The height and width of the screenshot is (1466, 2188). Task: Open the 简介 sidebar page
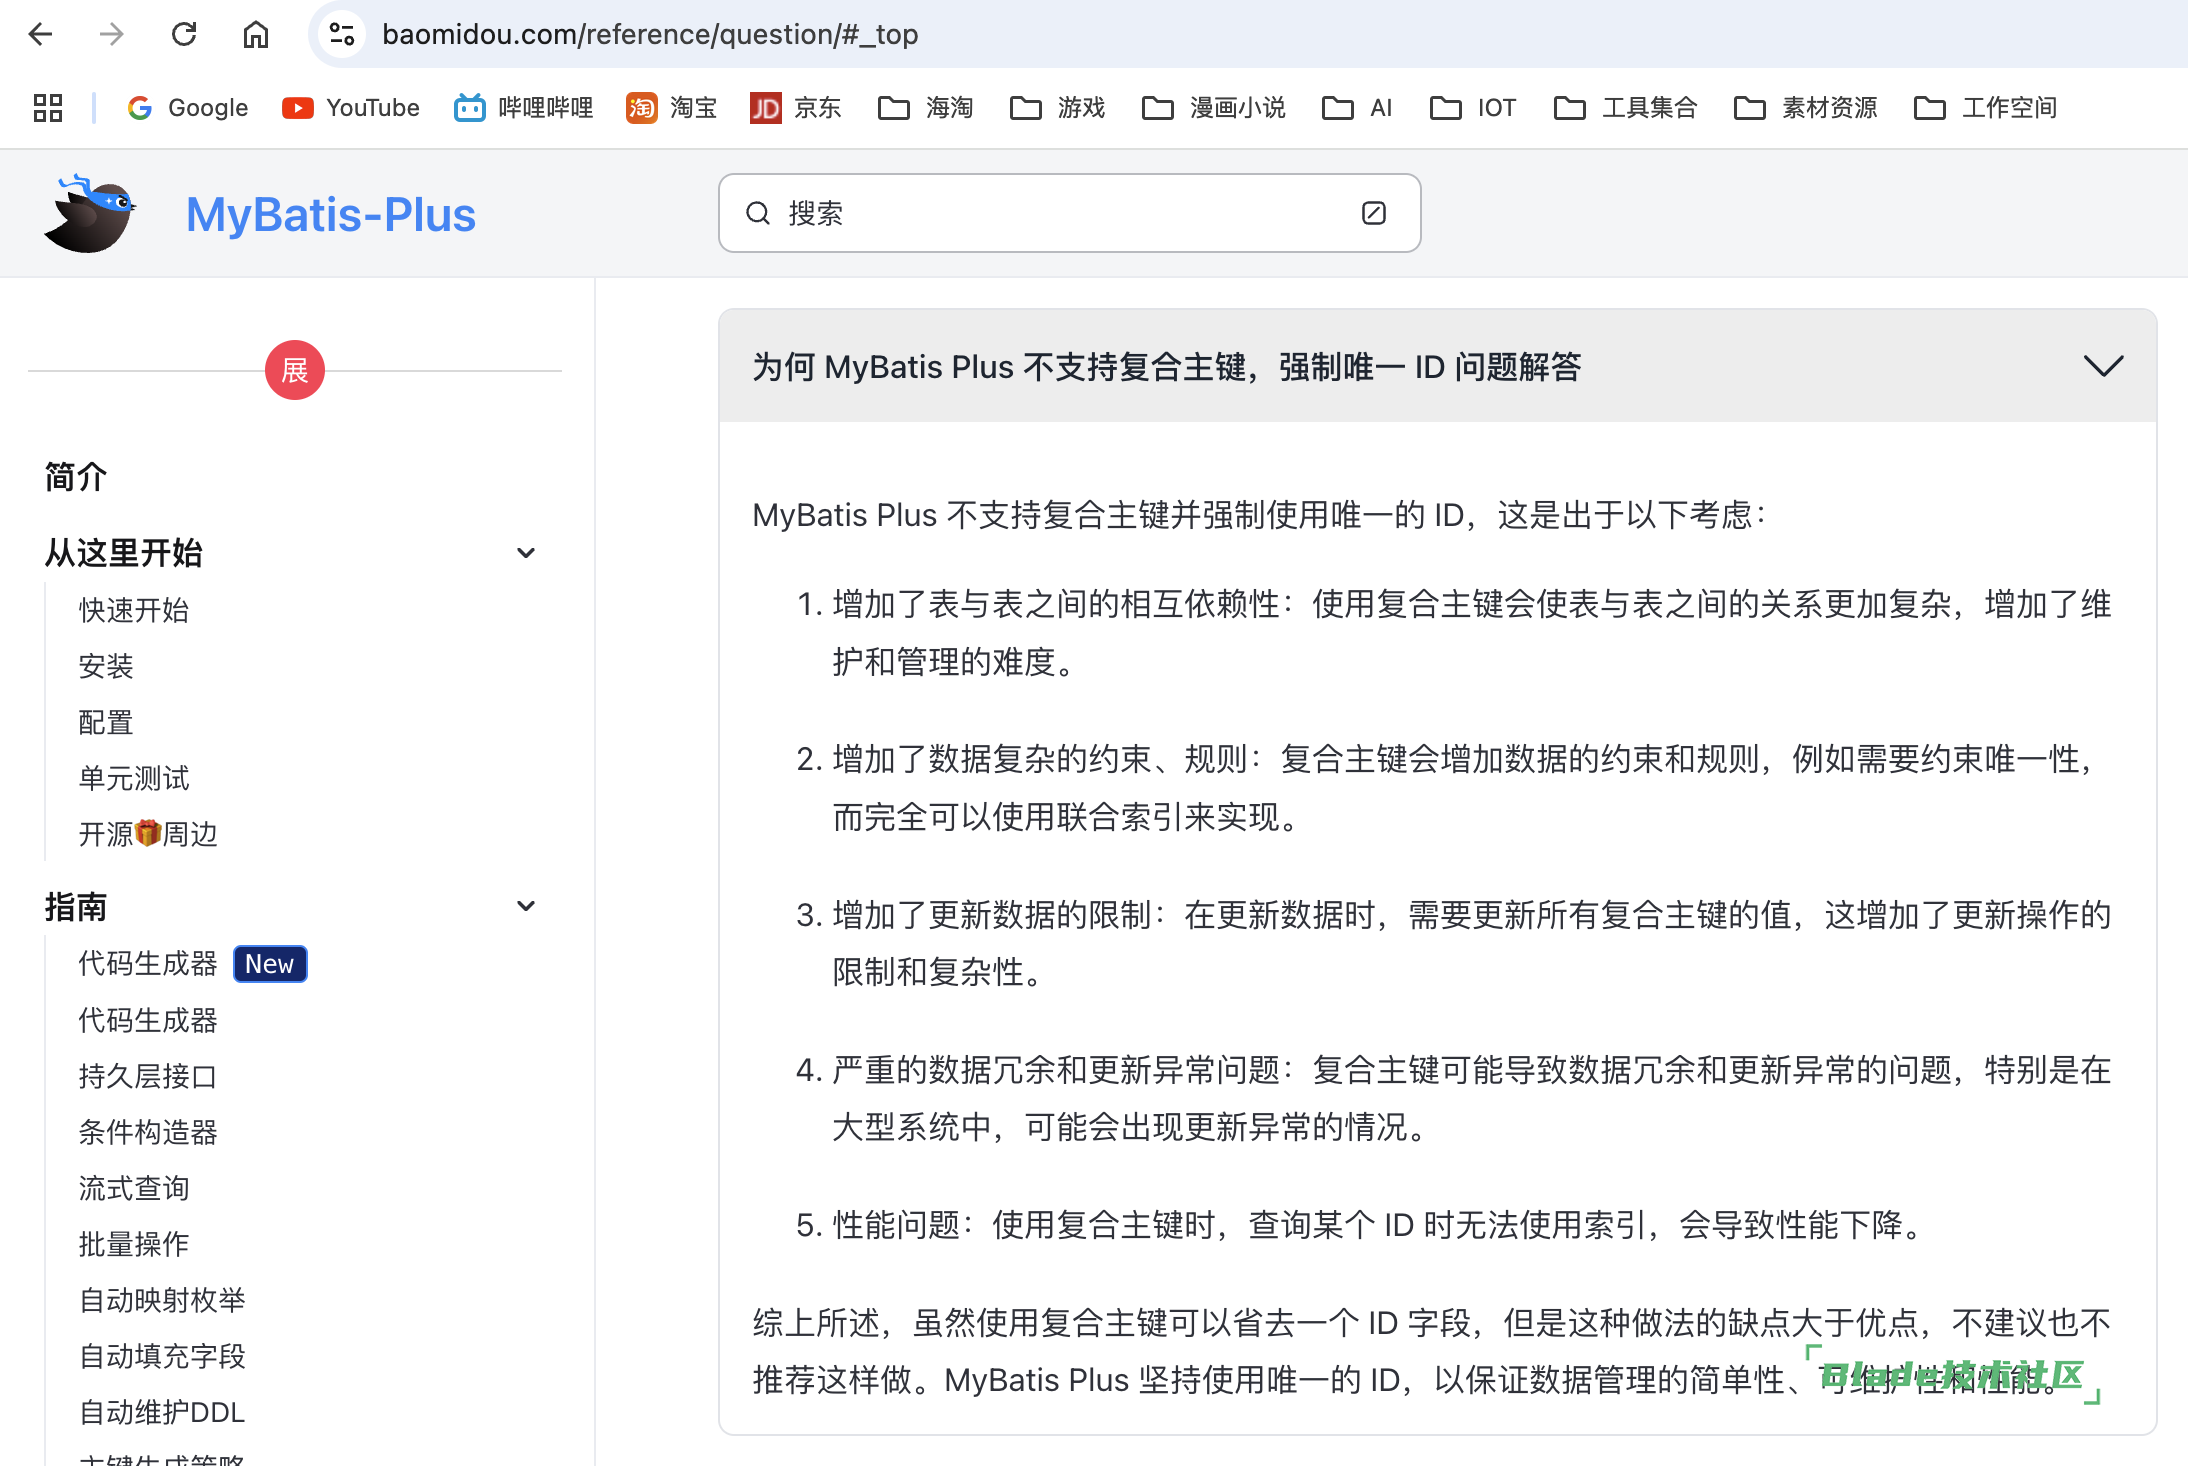click(76, 477)
